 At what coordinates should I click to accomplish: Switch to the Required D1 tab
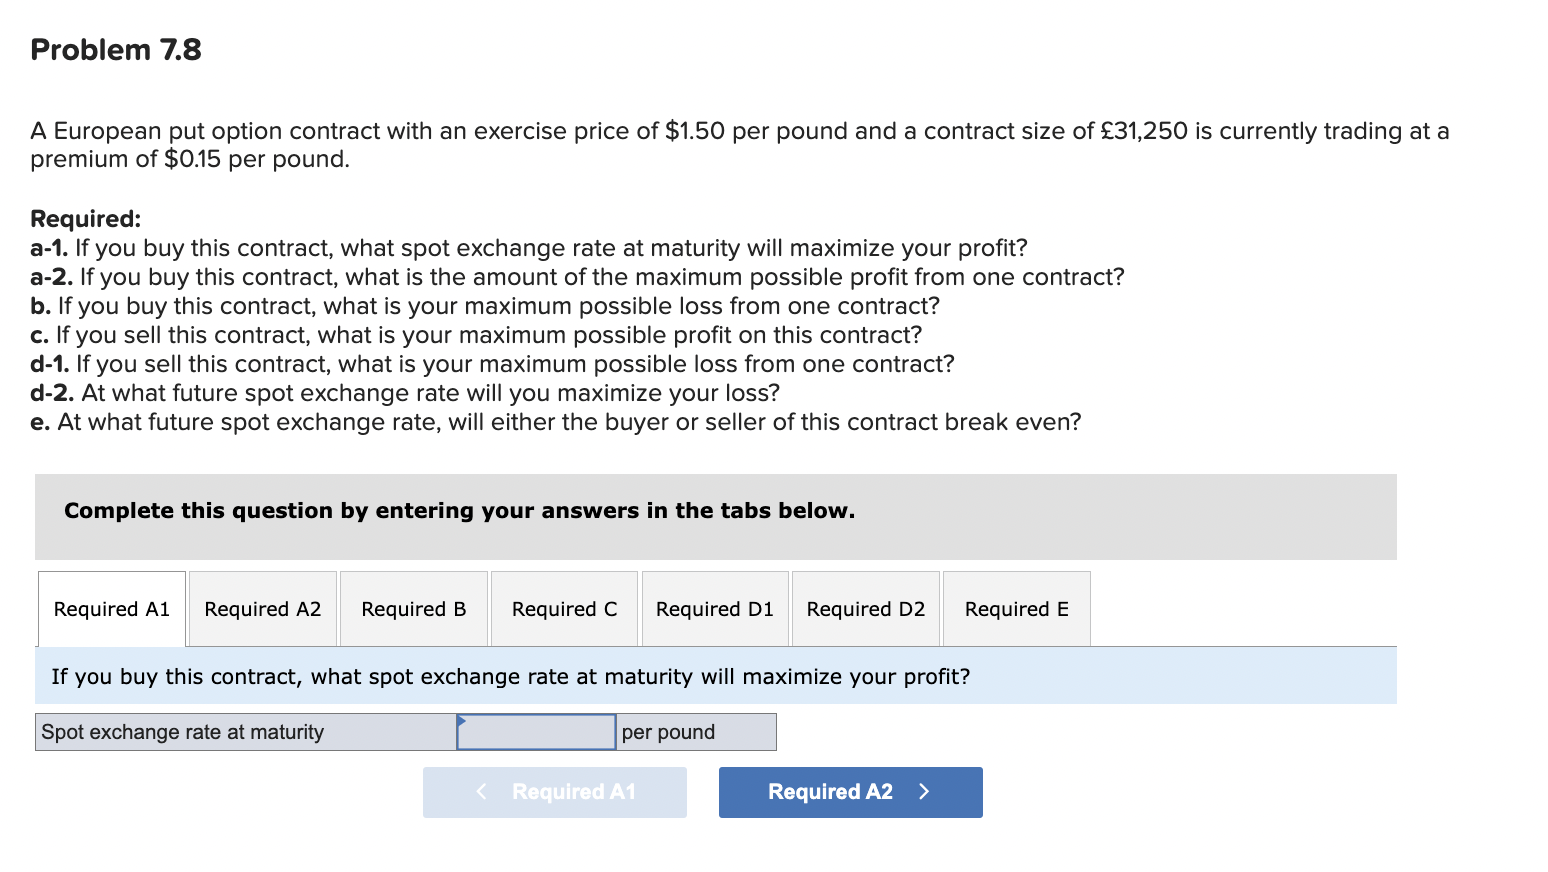(x=714, y=608)
